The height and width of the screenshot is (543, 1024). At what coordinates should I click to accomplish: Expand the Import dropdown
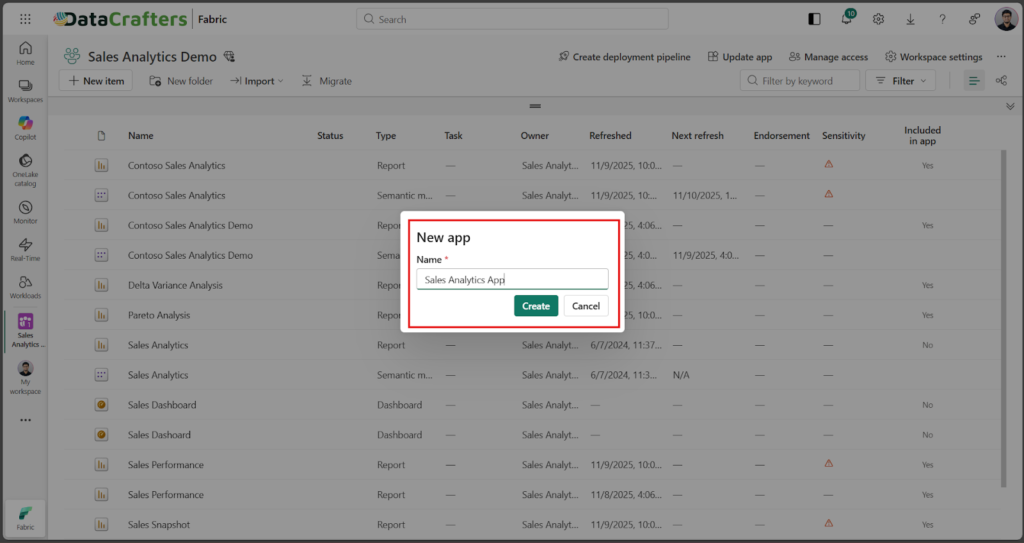click(257, 81)
